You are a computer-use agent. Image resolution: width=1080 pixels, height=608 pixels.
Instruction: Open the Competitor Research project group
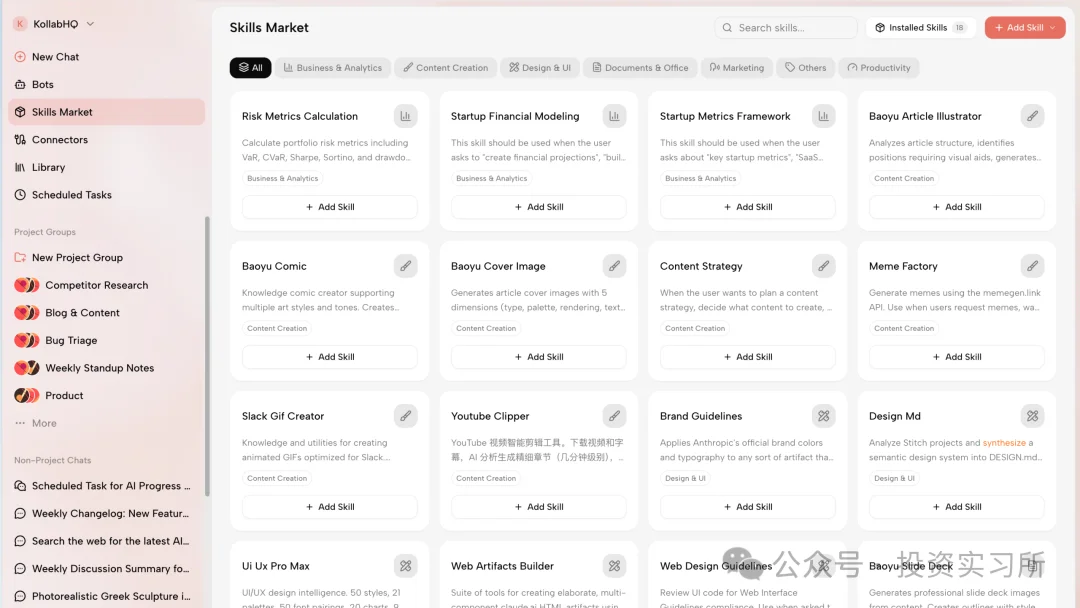pyautogui.click(x=96, y=286)
